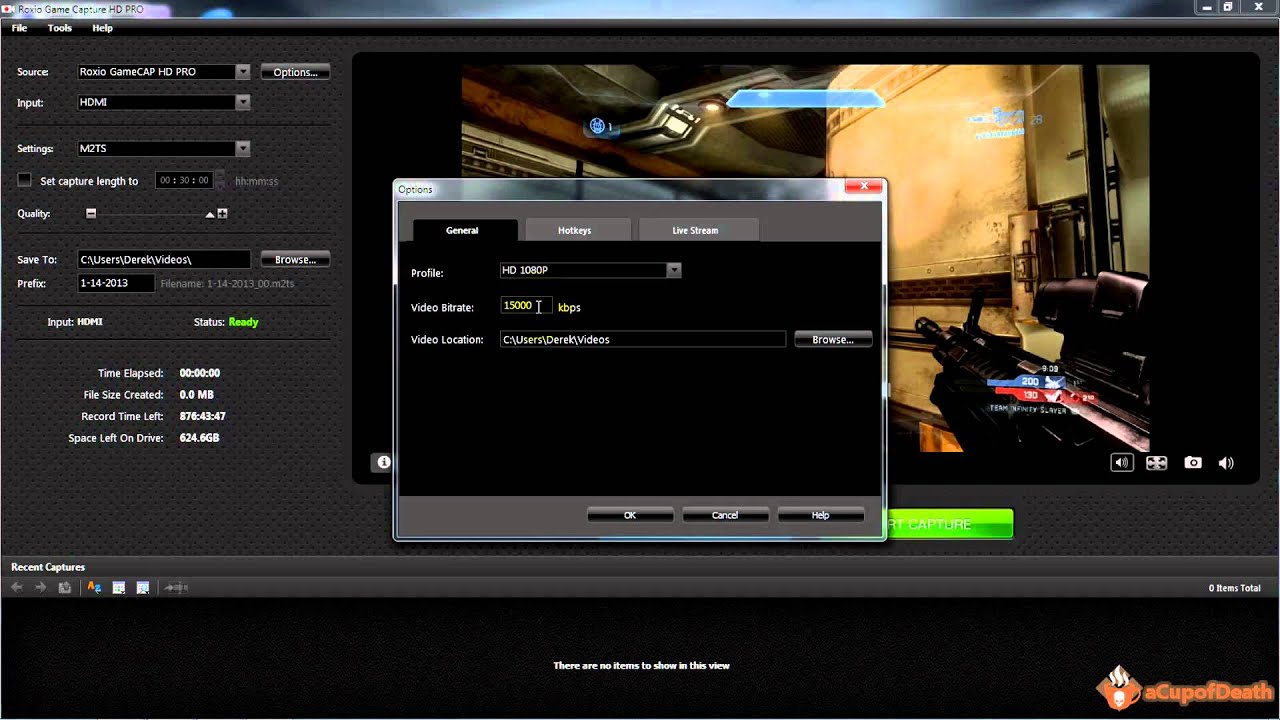Viewport: 1280px width, 720px height.
Task: Click the unboxed speaker volume icon
Action: (1226, 463)
